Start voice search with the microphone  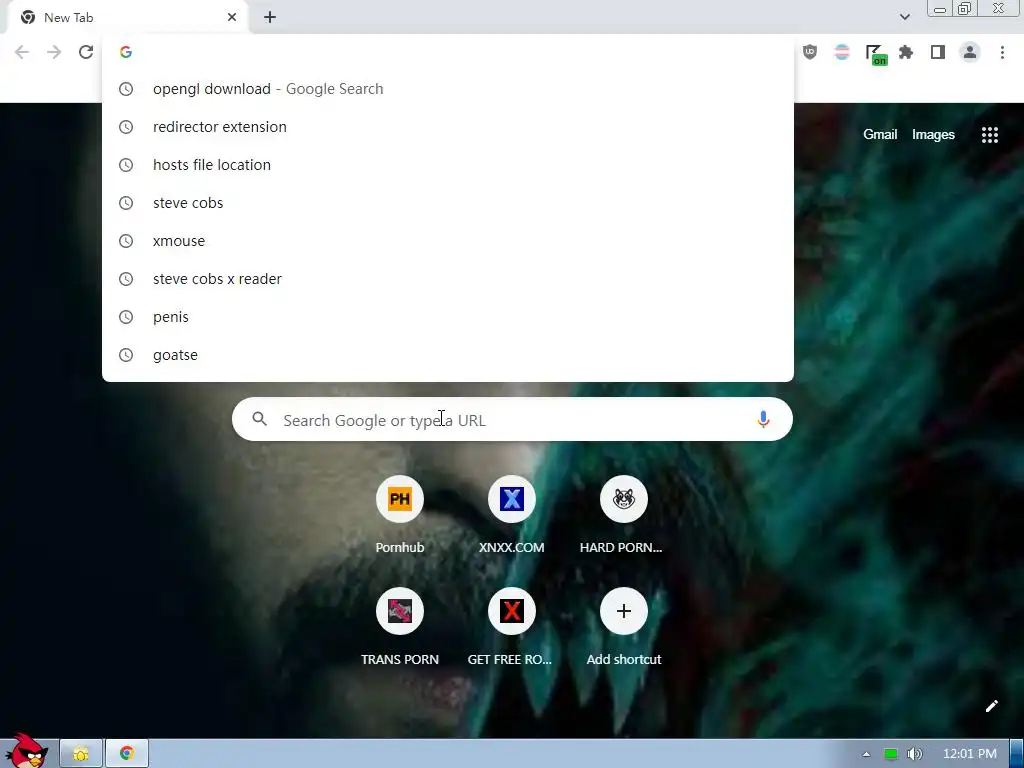click(x=763, y=419)
